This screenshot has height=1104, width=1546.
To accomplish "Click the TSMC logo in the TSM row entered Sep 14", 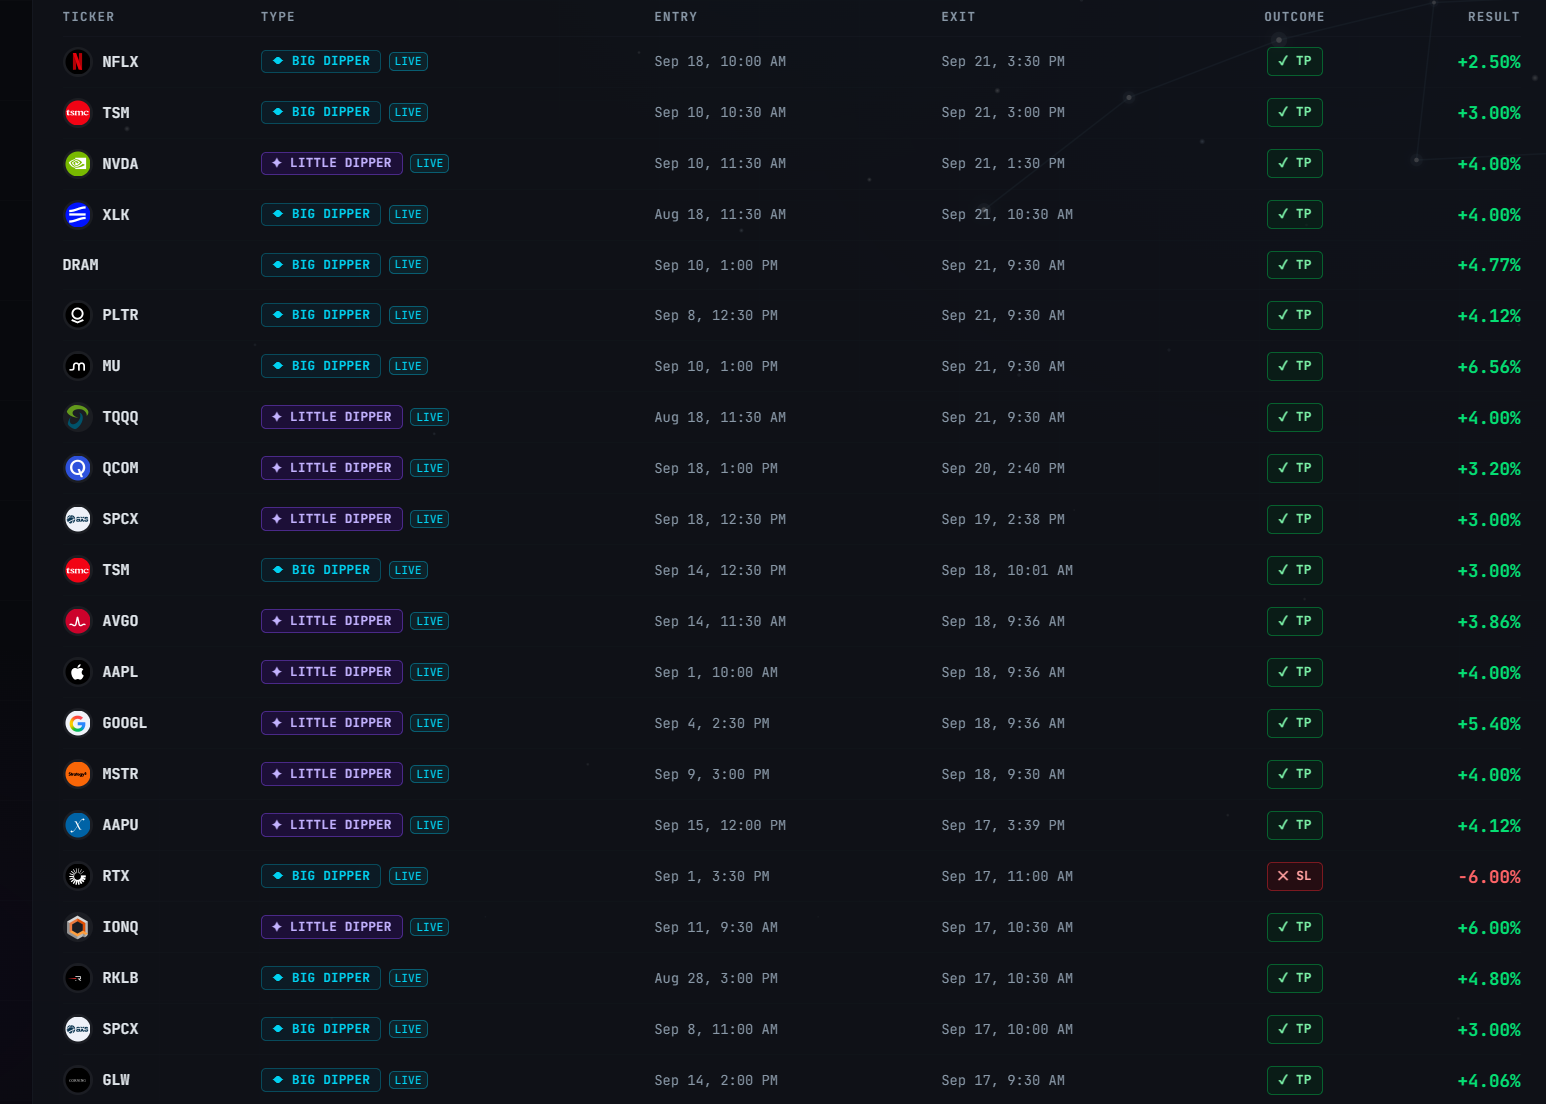I will pos(78,570).
